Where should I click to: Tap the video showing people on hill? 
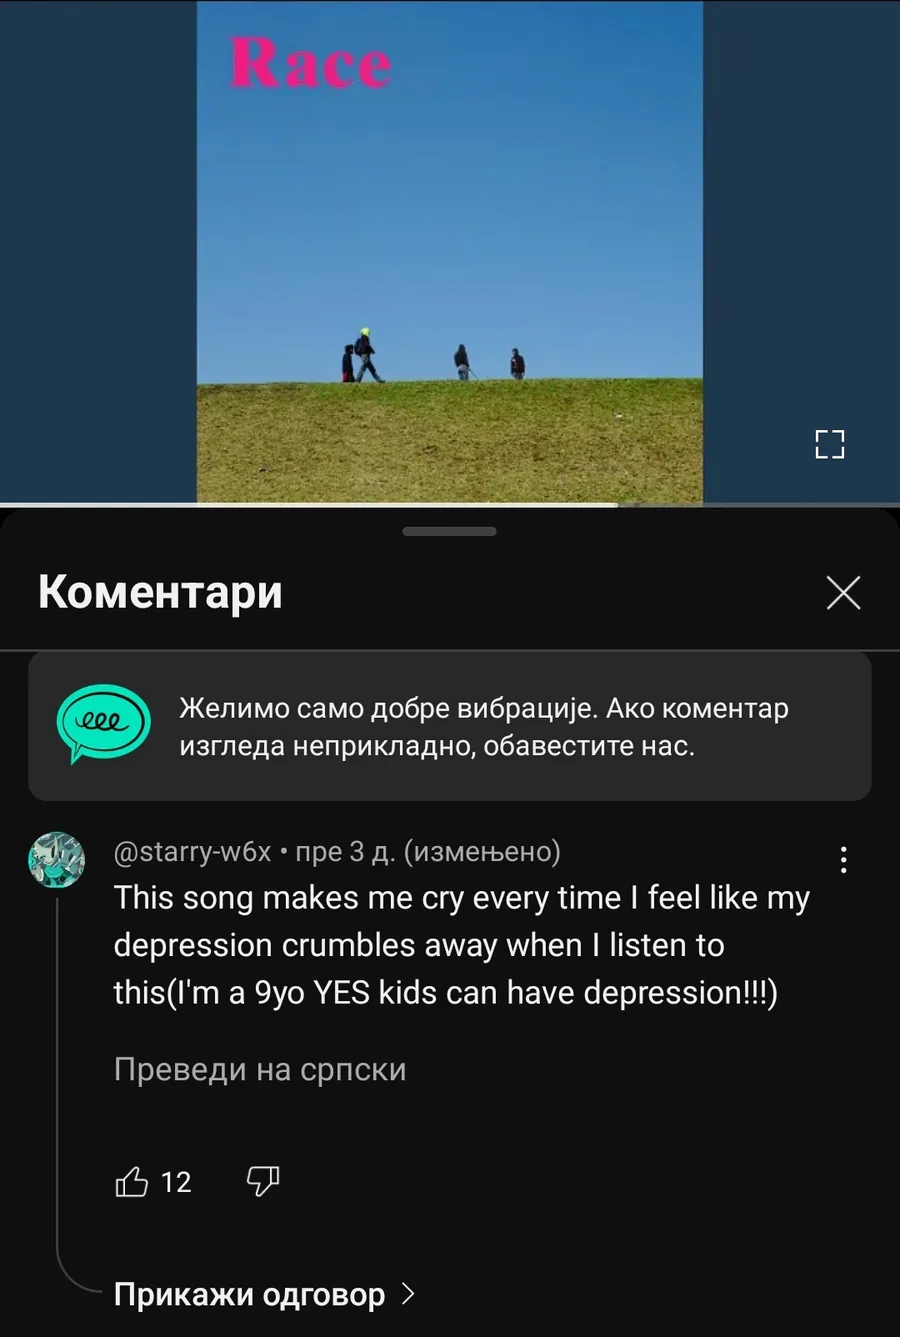450,251
